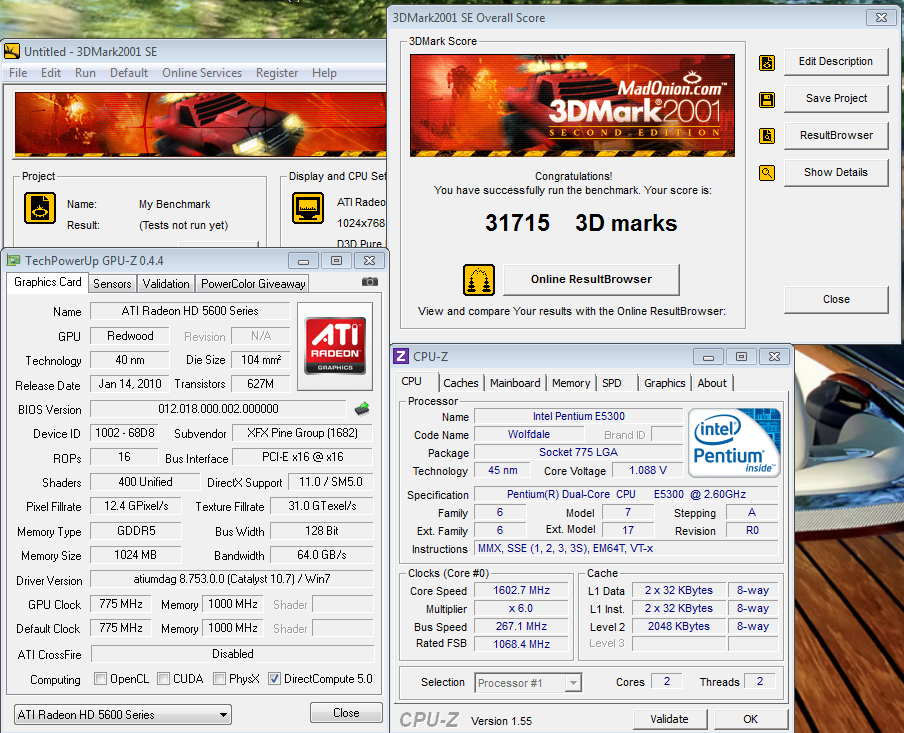Viewport: 904px width, 733px height.
Task: Minimize the GPU-Z window
Action: pos(303,261)
